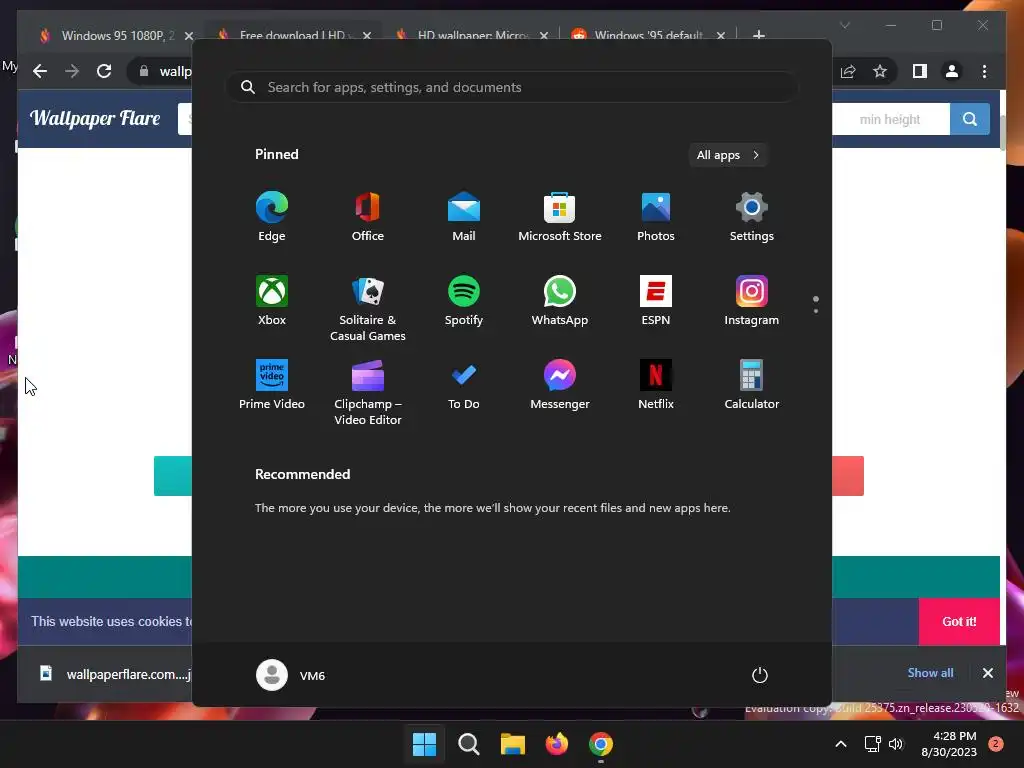This screenshot has height=768, width=1024.
Task: Switch to Chrome on the taskbar
Action: (x=601, y=744)
